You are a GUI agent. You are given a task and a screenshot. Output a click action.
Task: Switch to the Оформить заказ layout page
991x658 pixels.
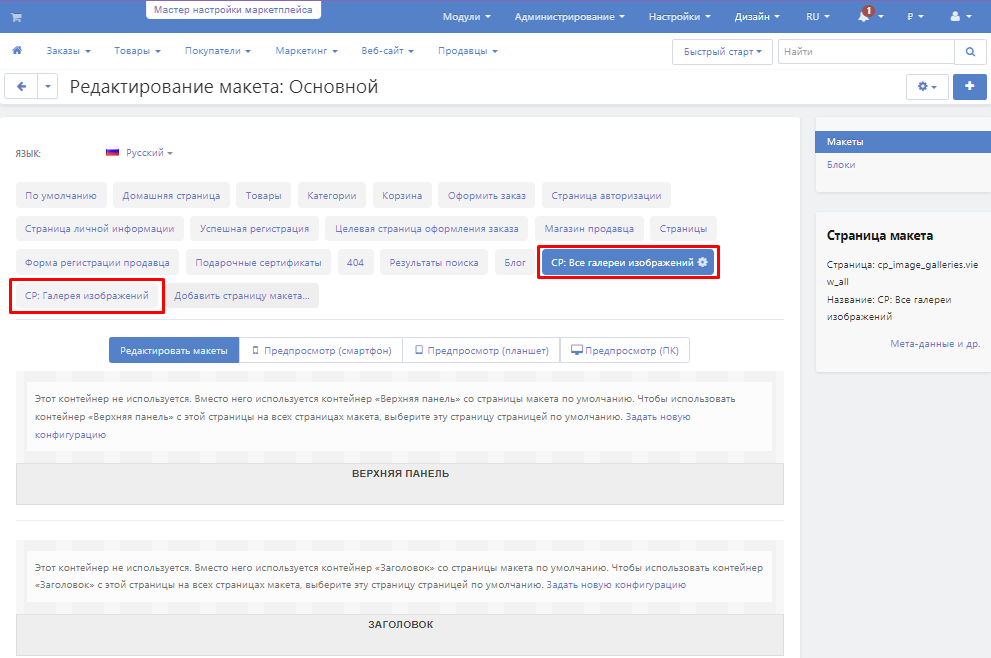487,195
